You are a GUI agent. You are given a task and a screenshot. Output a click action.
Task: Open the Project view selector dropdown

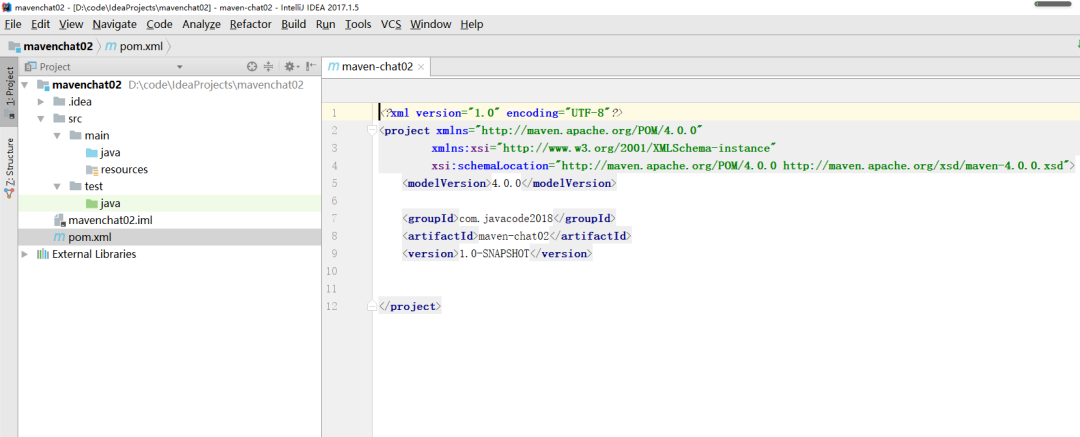pos(179,67)
